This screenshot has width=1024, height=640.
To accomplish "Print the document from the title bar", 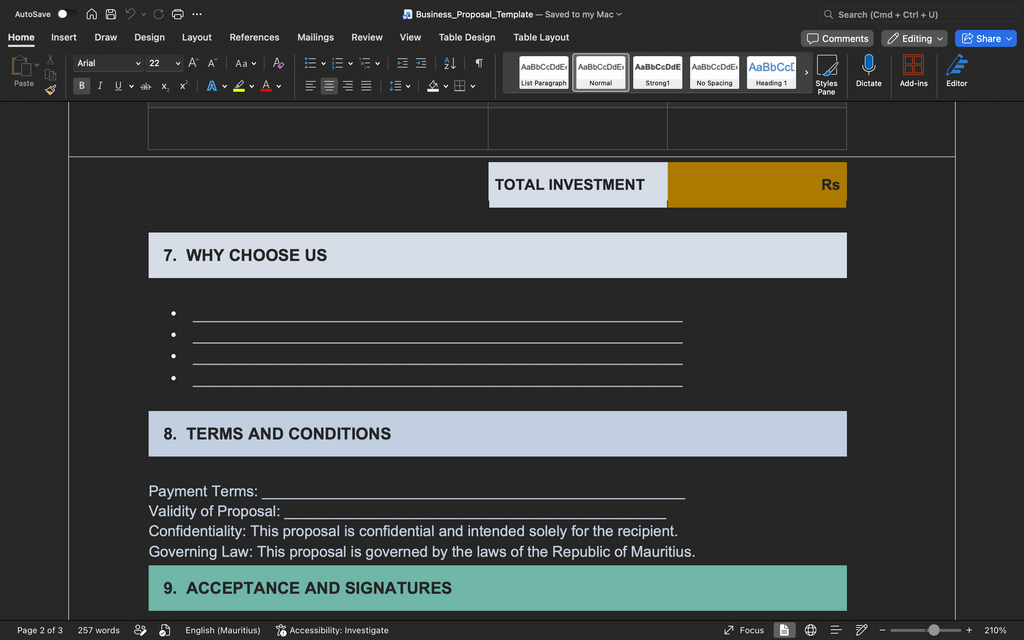I will point(178,14).
